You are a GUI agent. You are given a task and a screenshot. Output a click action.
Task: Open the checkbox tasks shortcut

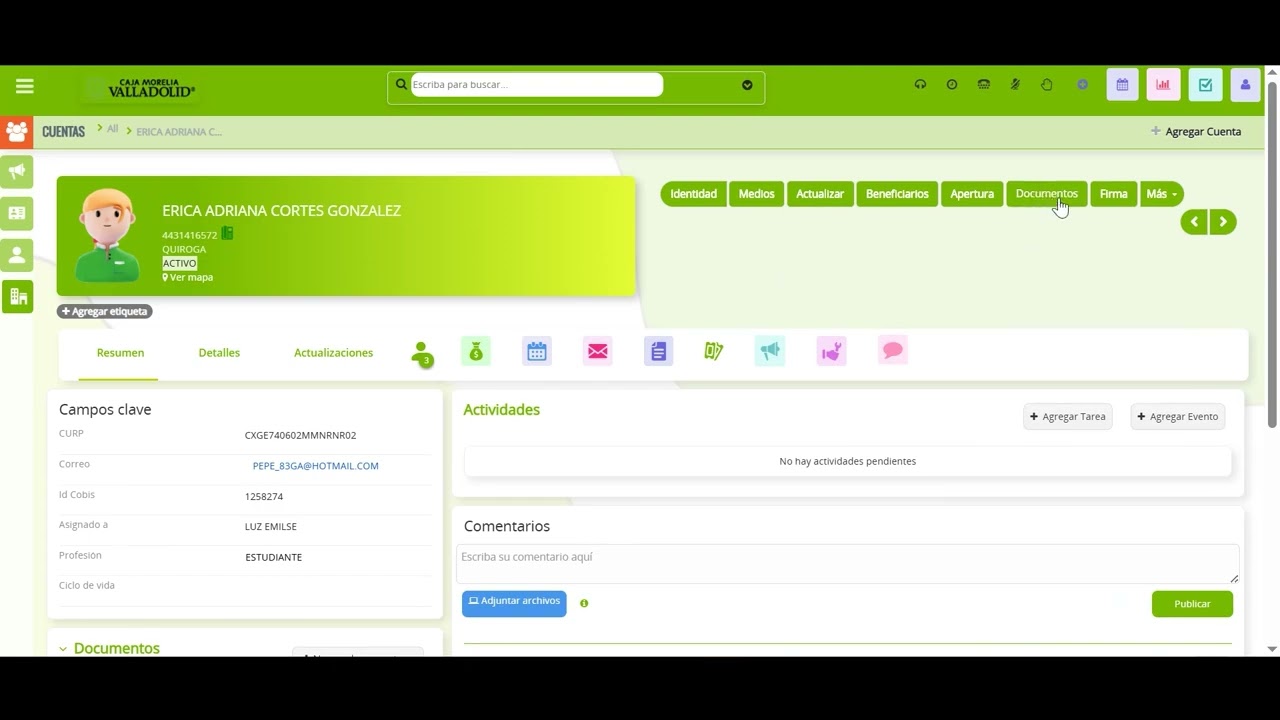[1205, 85]
